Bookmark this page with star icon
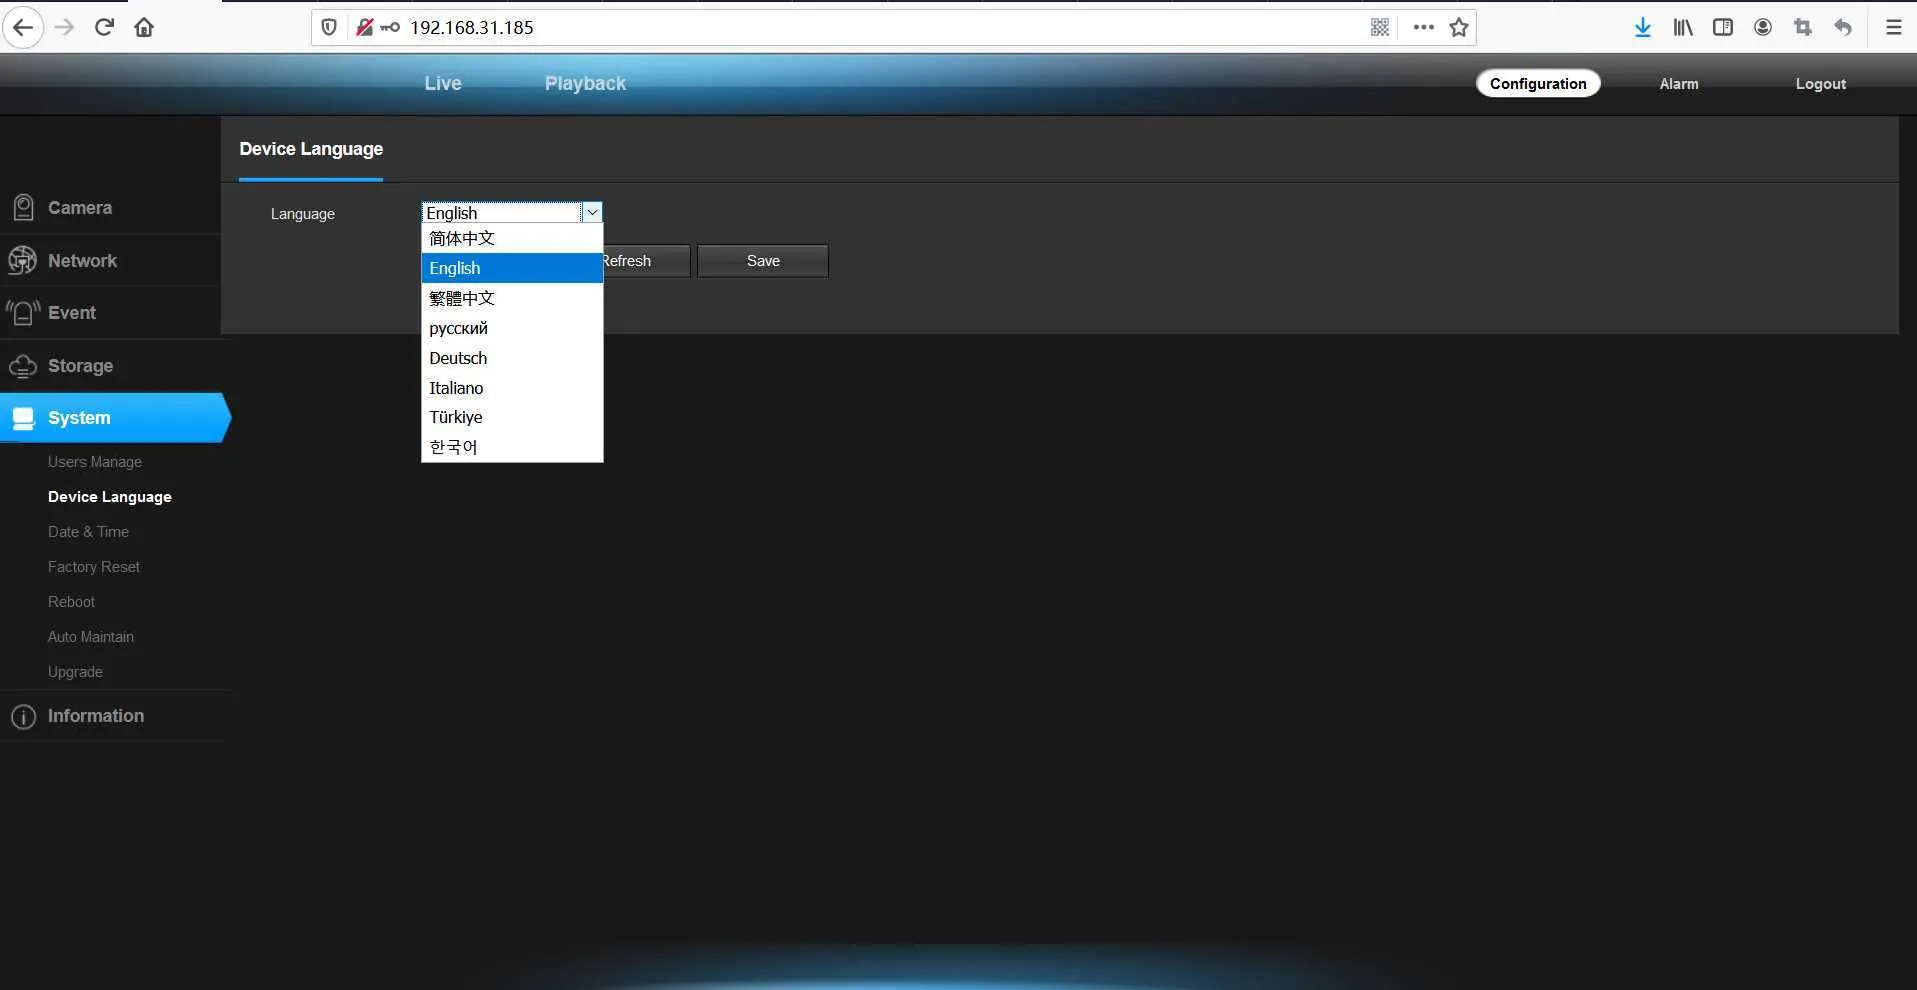Viewport: 1917px width, 990px height. coord(1459,27)
